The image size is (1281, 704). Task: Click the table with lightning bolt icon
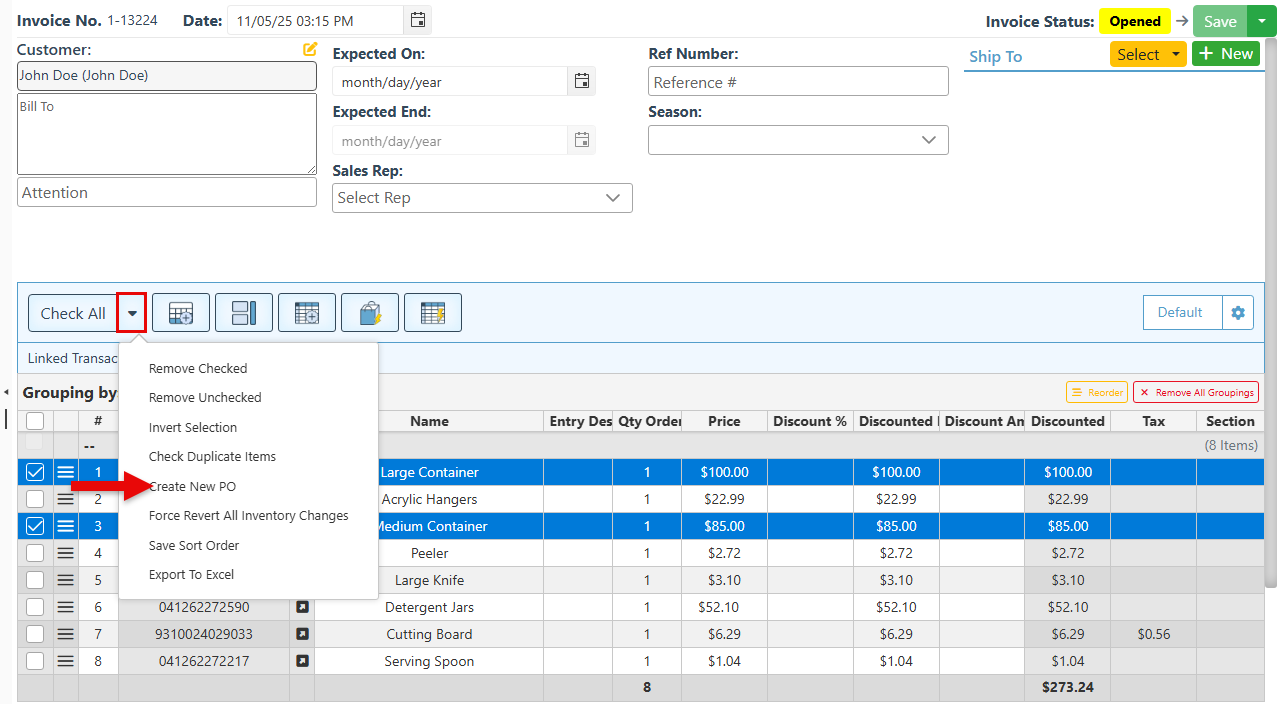click(433, 313)
